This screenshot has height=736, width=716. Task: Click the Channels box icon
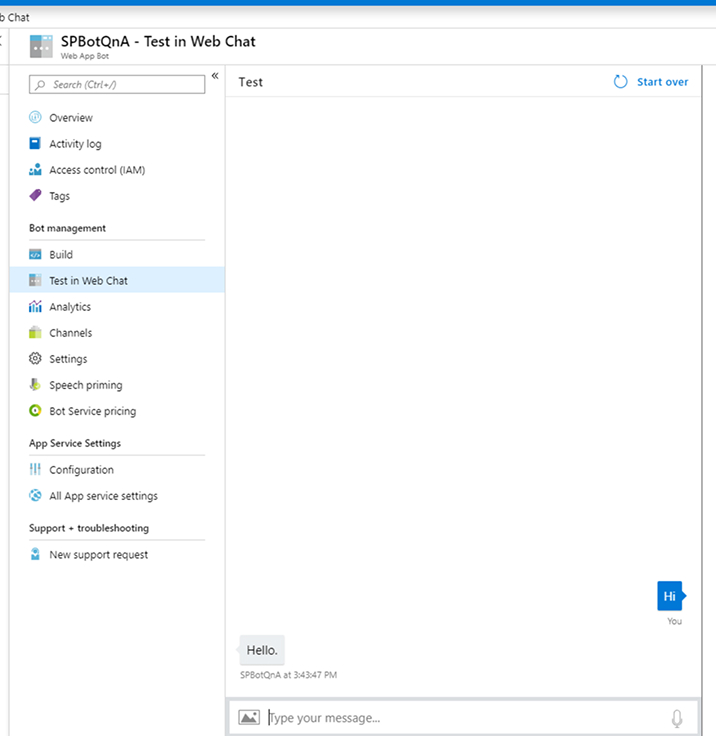click(x=35, y=332)
